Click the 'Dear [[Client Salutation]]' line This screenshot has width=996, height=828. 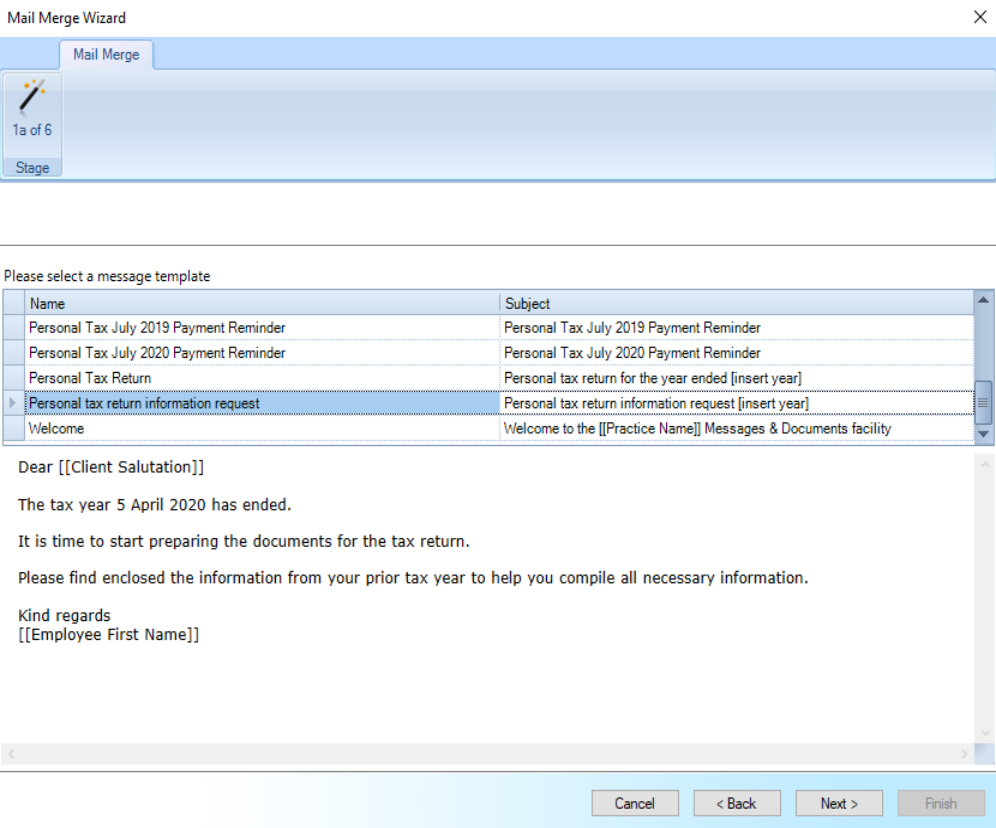pyautogui.click(x=111, y=467)
